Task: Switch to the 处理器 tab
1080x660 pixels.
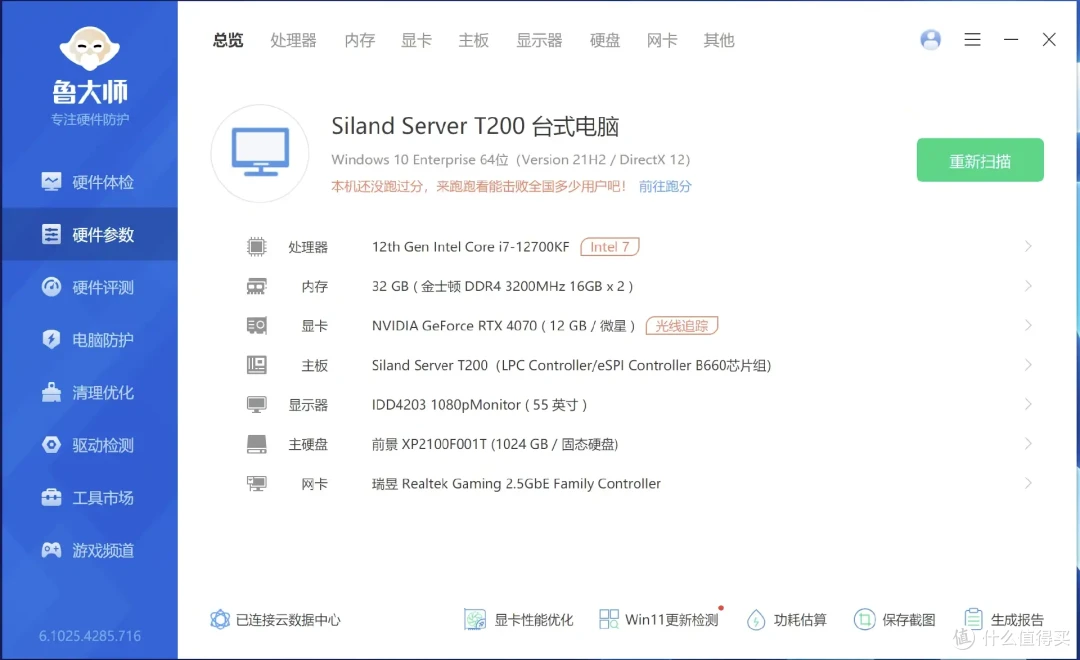Action: click(x=293, y=40)
